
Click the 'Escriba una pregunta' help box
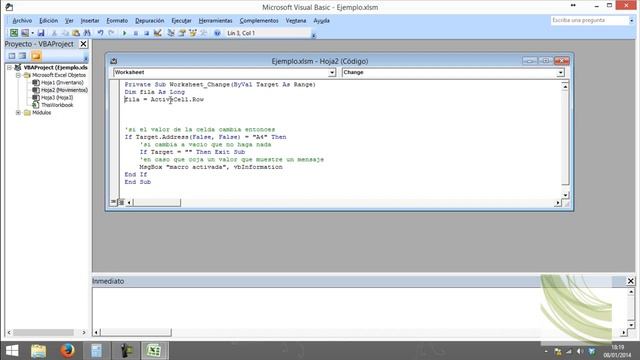click(589, 20)
